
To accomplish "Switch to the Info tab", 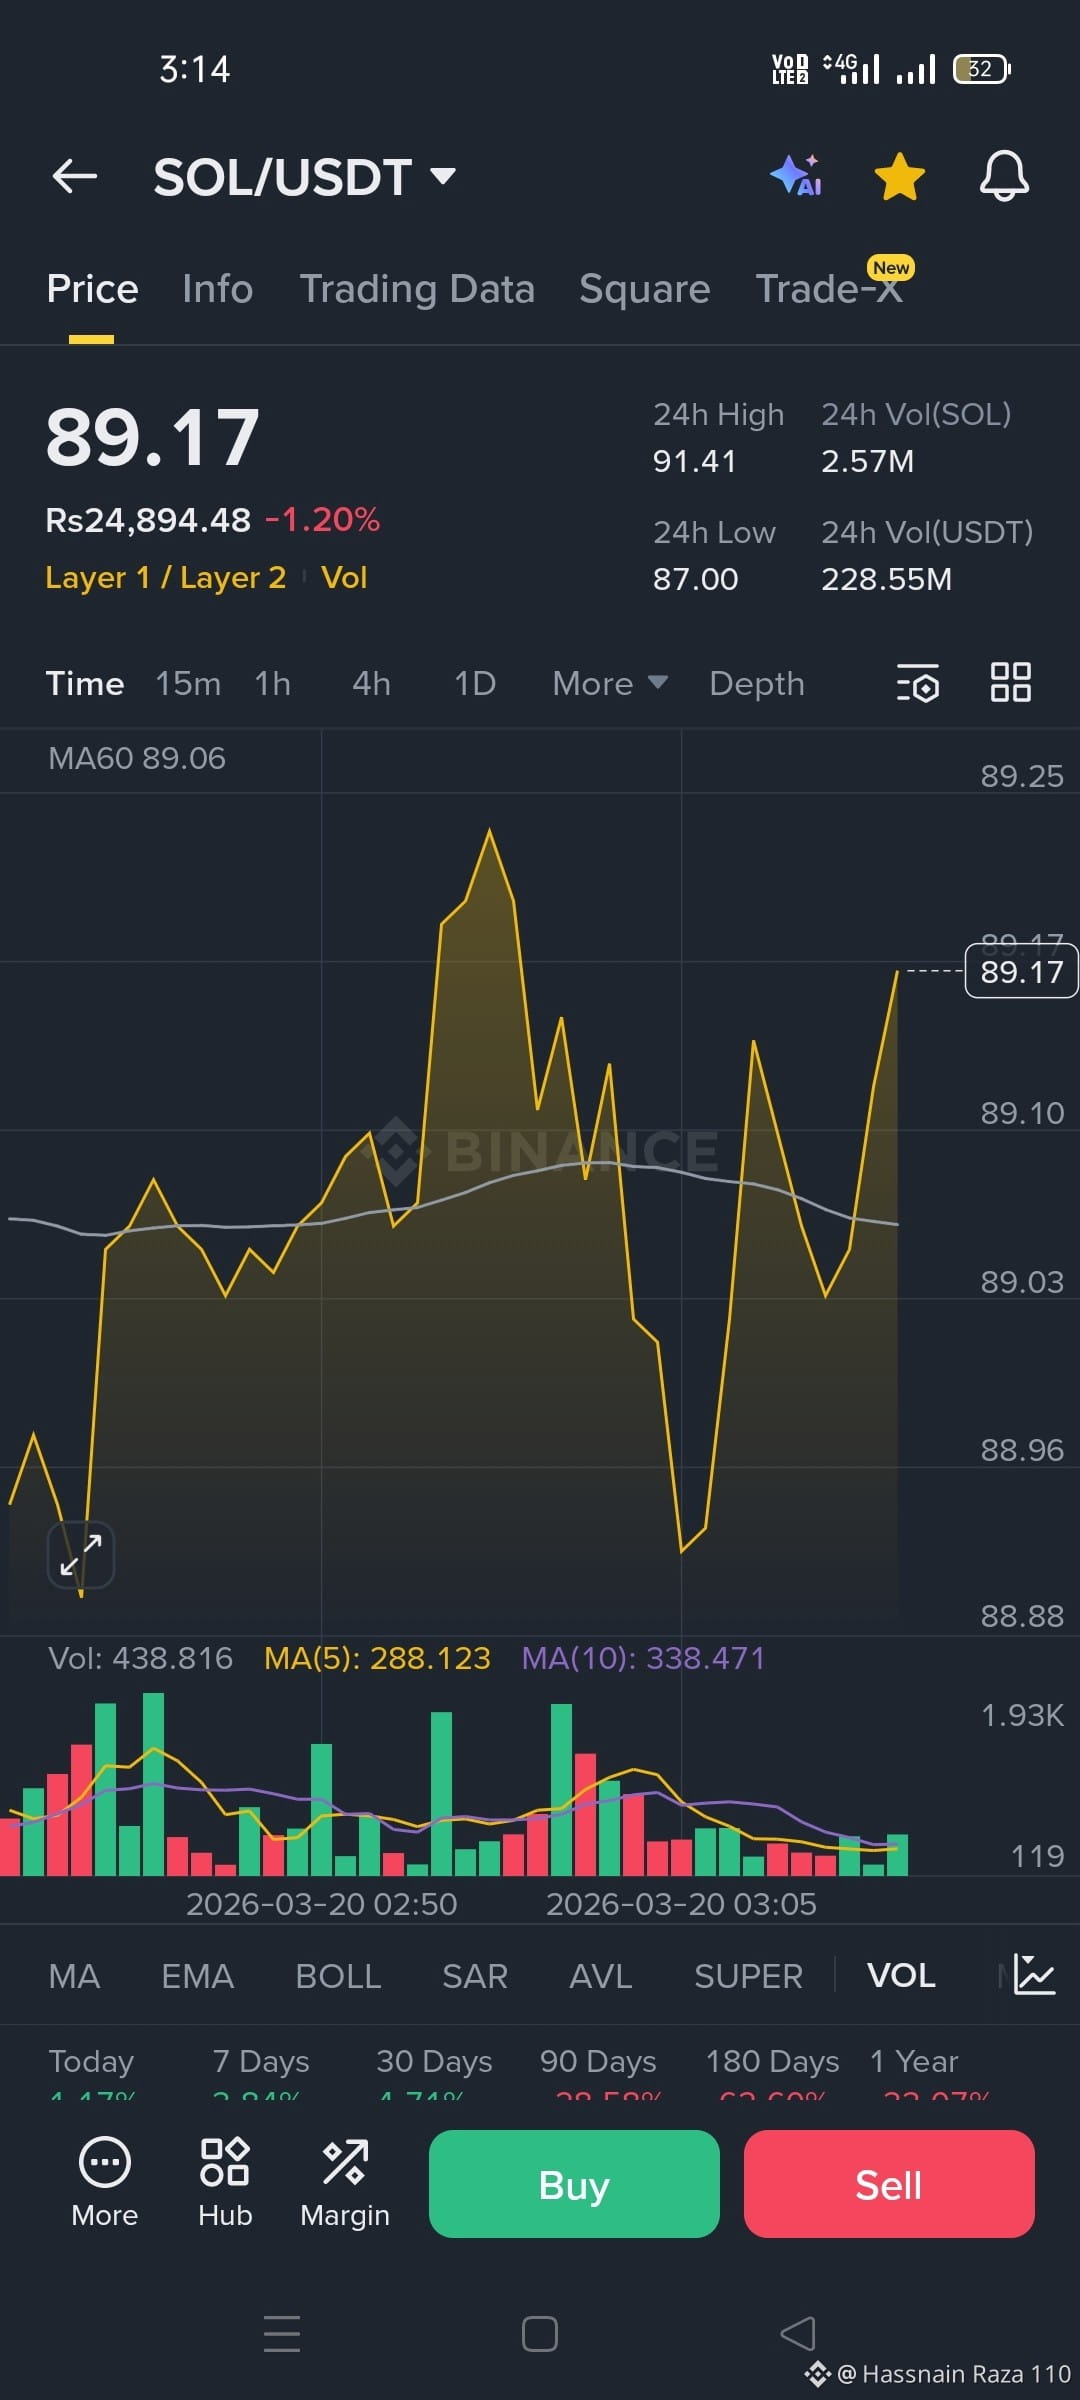I will [x=217, y=289].
